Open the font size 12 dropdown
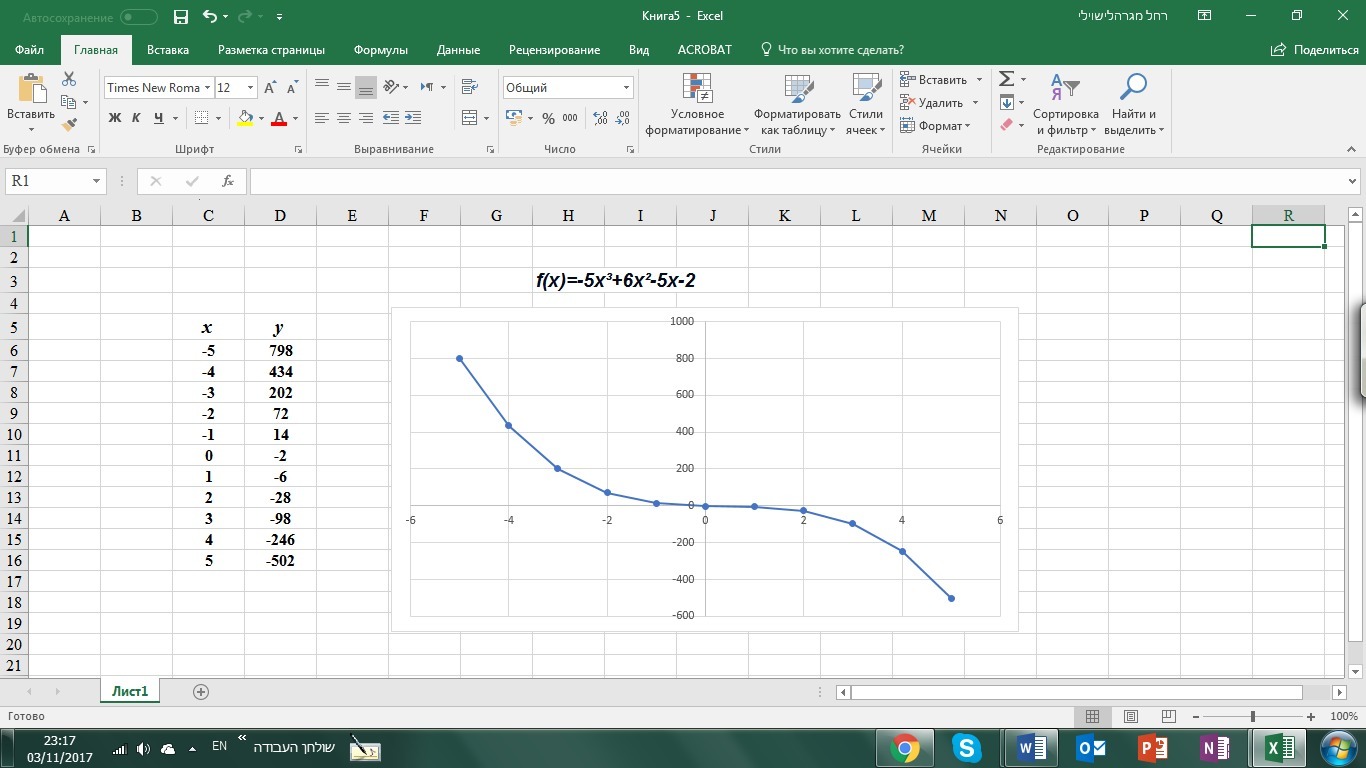 click(250, 88)
